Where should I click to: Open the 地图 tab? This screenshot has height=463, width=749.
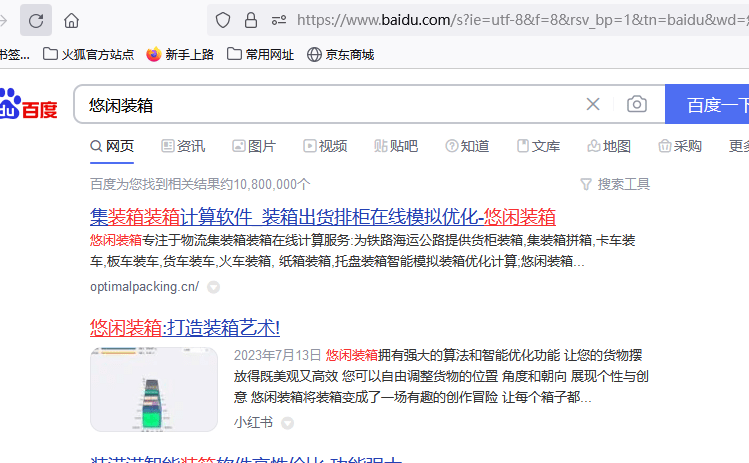point(609,146)
